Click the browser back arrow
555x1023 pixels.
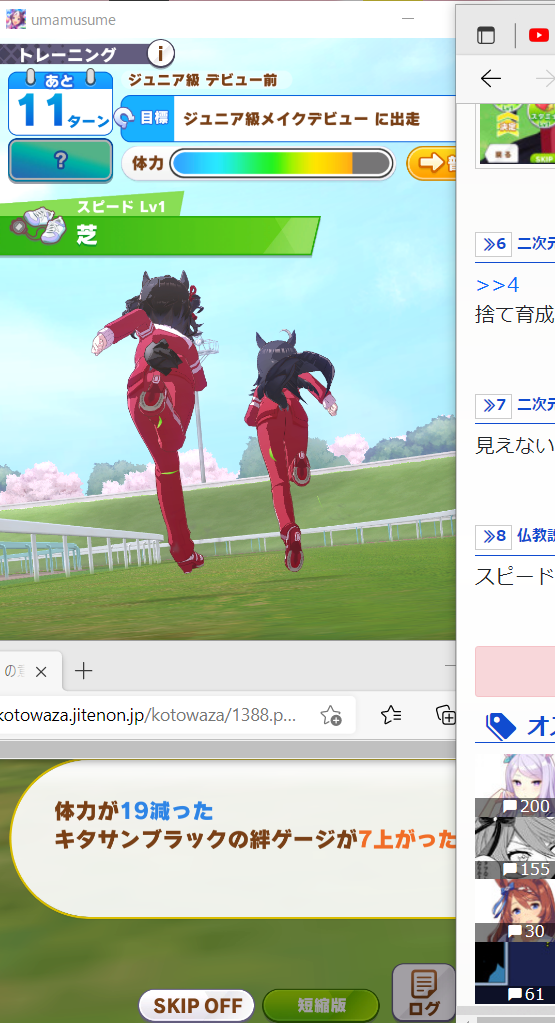490,79
